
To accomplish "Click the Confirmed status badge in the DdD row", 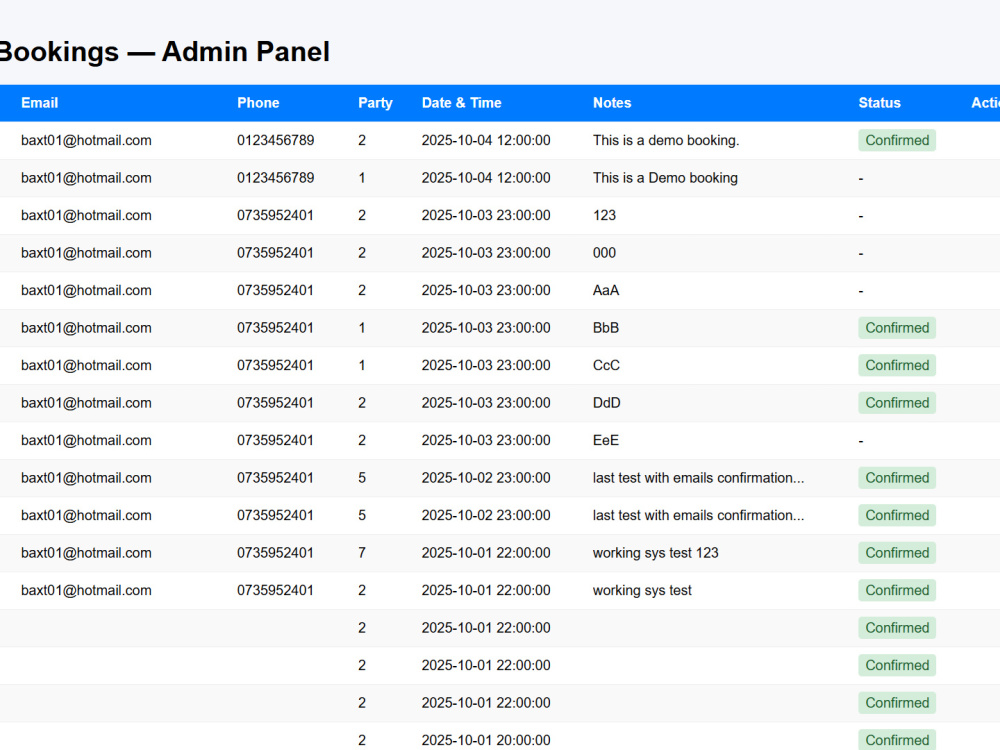I will [x=897, y=403].
